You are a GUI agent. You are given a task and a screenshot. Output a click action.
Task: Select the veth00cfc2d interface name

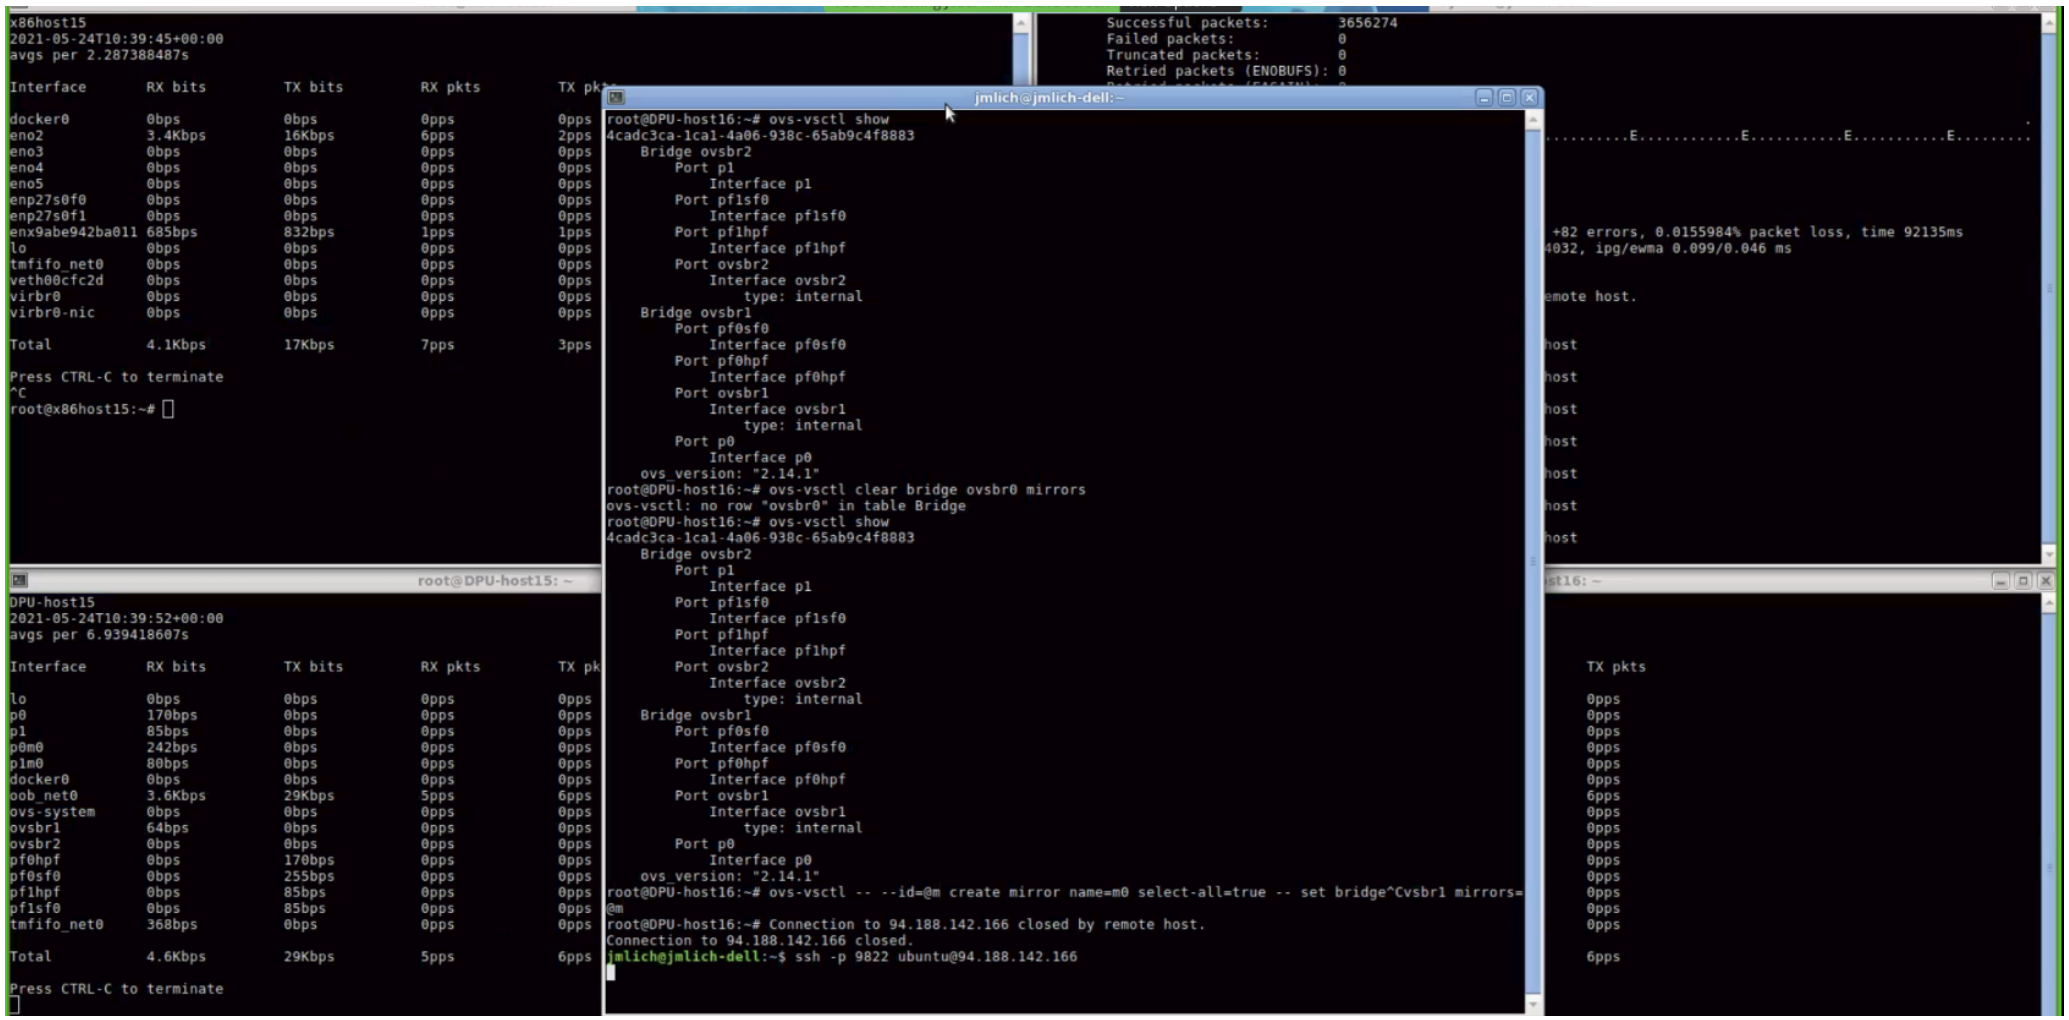(57, 280)
